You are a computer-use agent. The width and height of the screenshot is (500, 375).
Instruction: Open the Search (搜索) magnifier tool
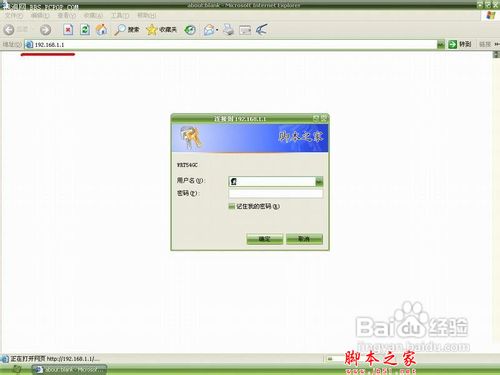(x=126, y=30)
